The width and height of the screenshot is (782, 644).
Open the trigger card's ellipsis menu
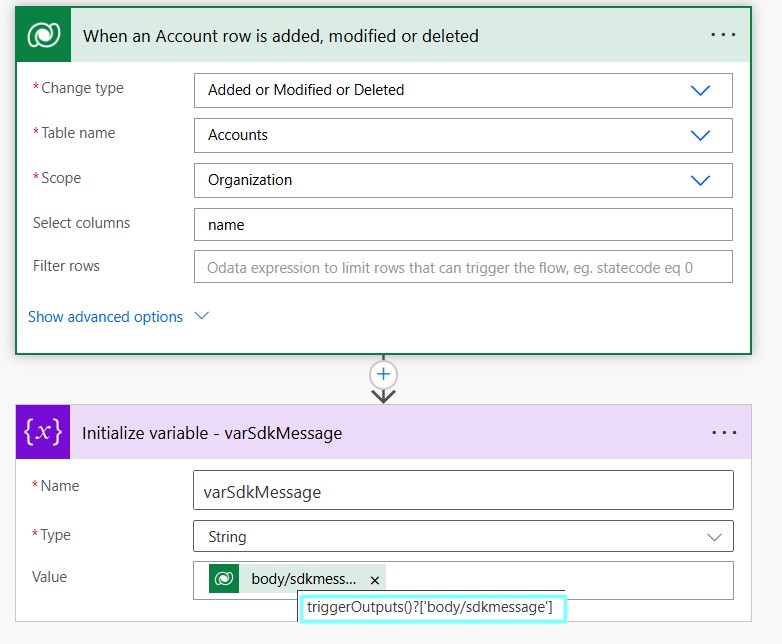coord(723,35)
